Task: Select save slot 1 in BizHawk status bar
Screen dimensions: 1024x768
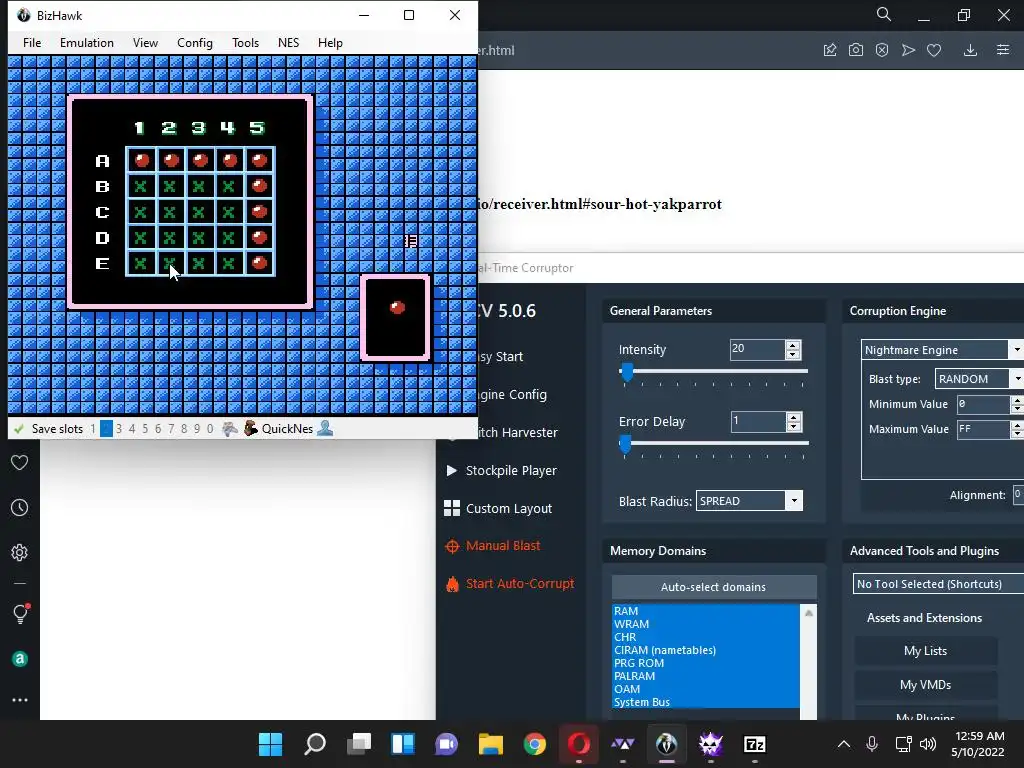Action: click(x=93, y=428)
